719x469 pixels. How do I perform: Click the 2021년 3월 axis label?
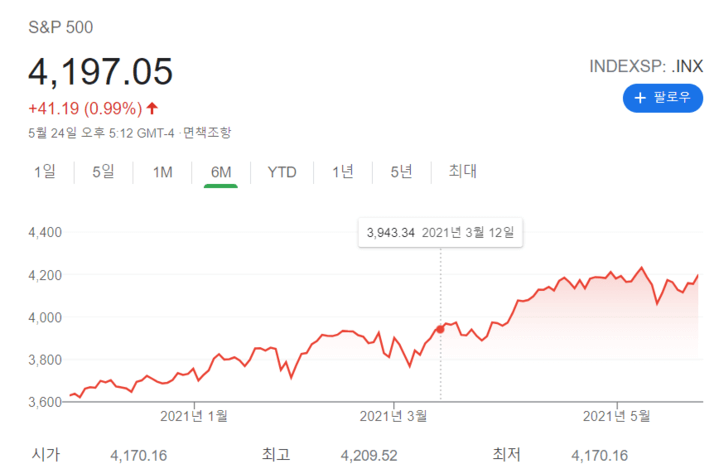click(393, 416)
